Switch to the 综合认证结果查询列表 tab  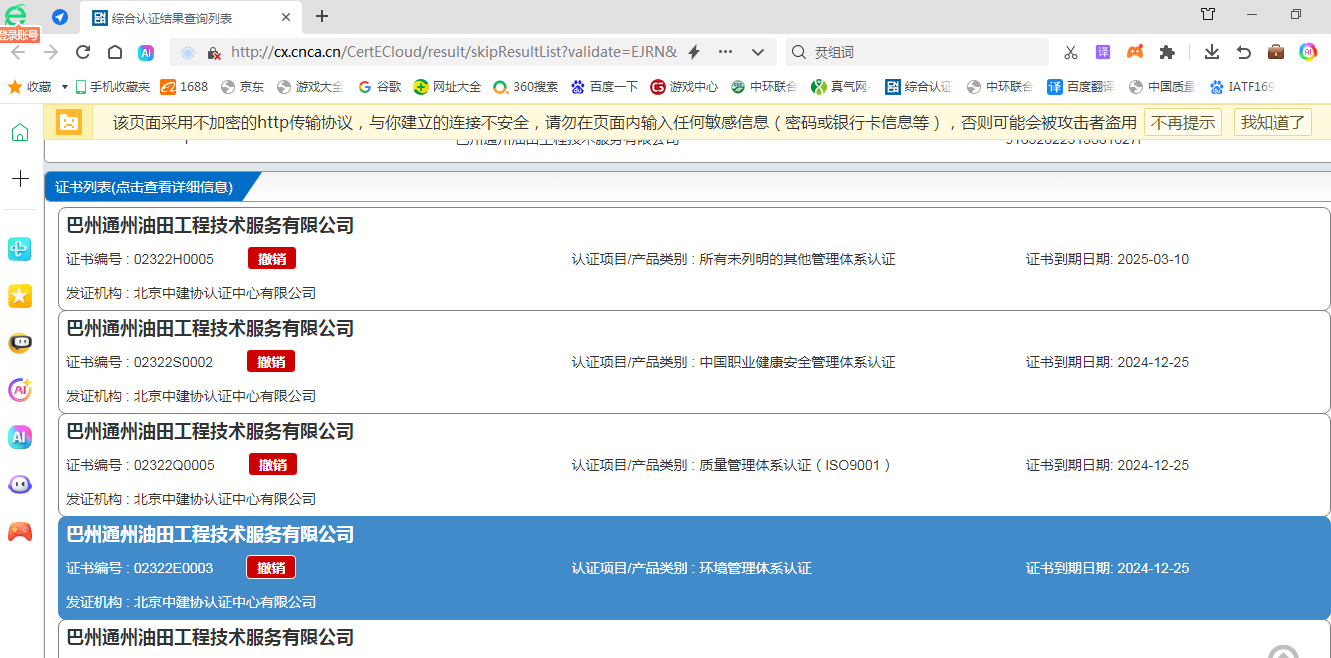click(x=190, y=17)
